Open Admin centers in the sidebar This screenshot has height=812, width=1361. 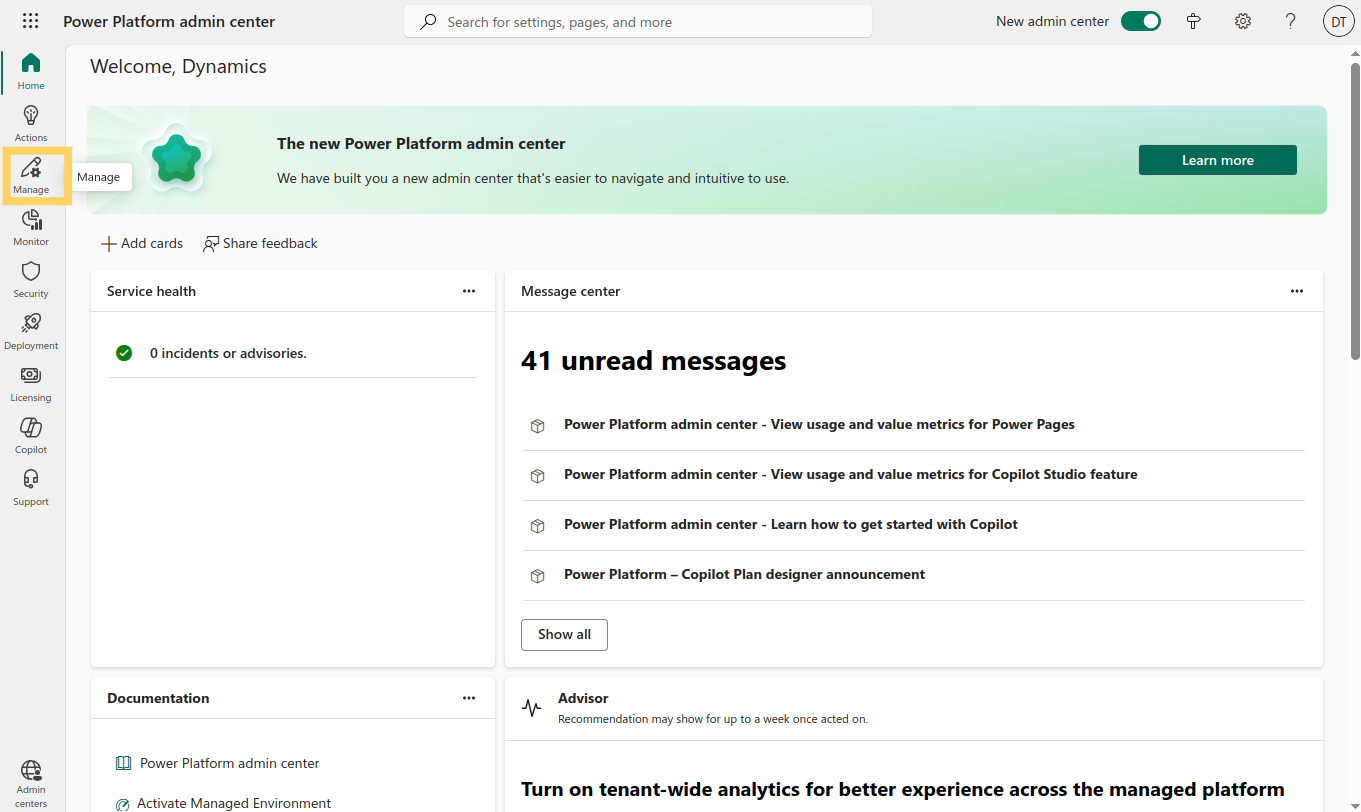[x=31, y=783]
